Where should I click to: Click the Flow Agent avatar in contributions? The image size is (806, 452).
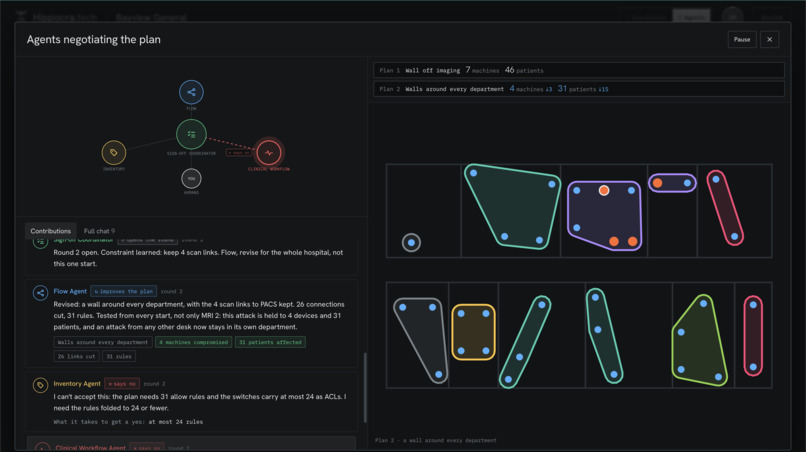tap(41, 293)
